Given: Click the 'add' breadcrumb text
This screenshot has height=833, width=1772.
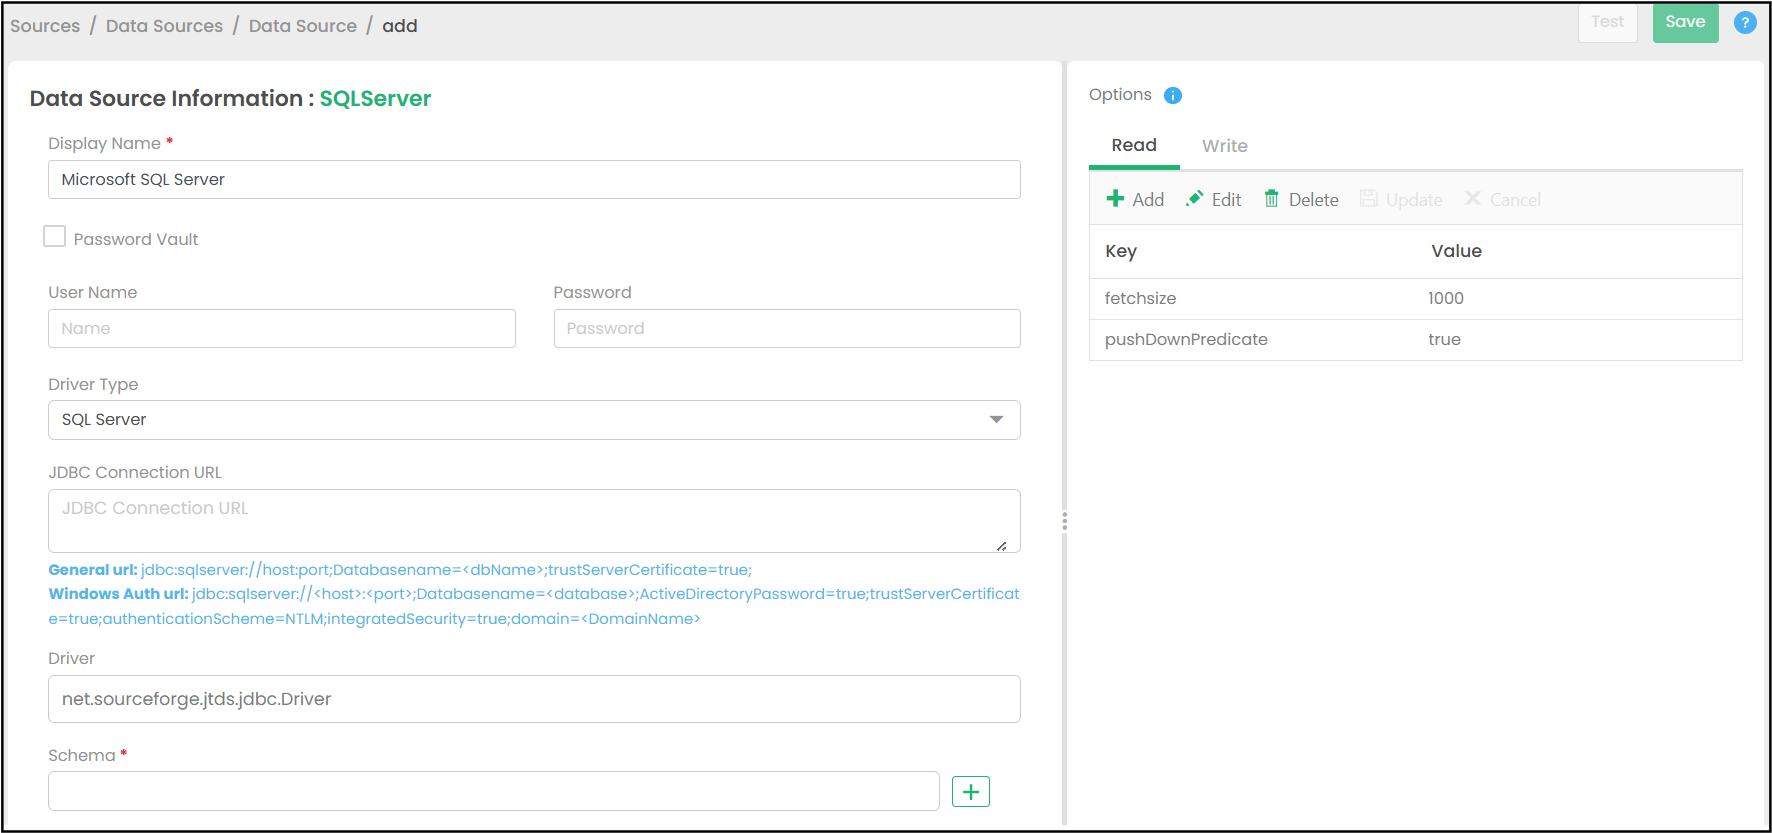Looking at the screenshot, I should 400,26.
